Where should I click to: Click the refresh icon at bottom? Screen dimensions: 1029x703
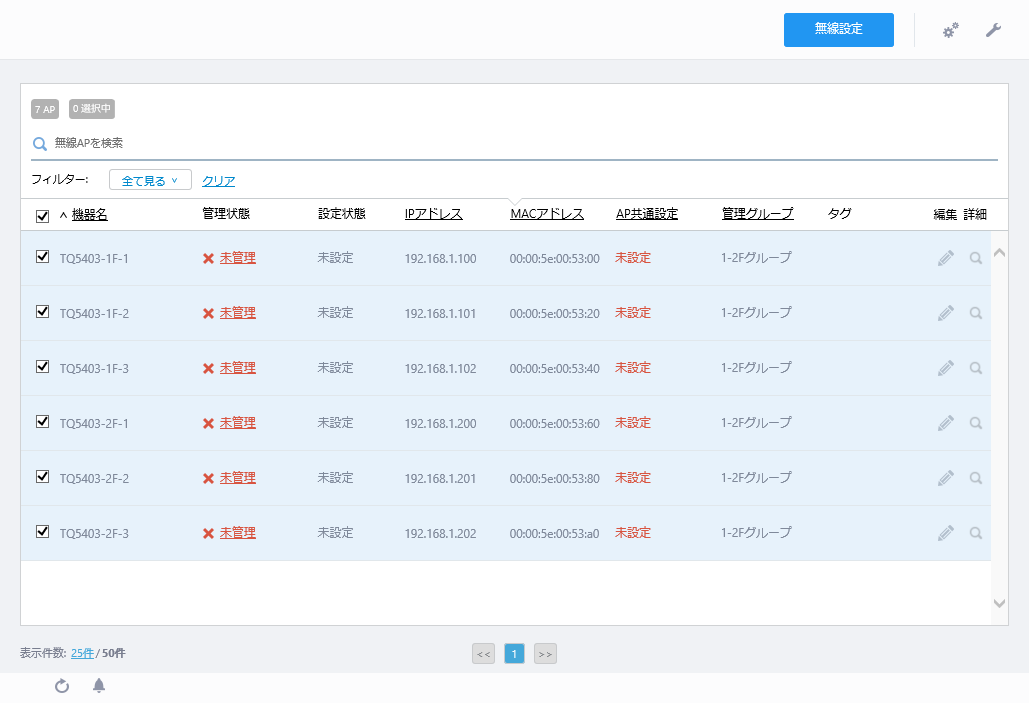click(x=62, y=686)
